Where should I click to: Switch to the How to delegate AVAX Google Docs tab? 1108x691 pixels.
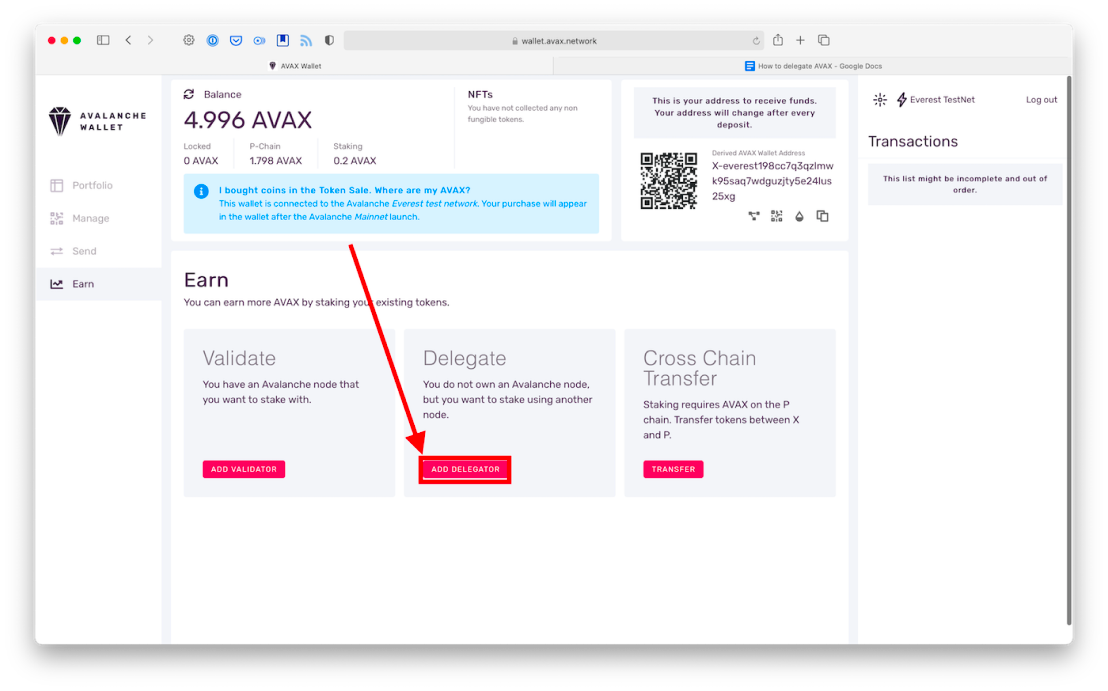[x=813, y=66]
